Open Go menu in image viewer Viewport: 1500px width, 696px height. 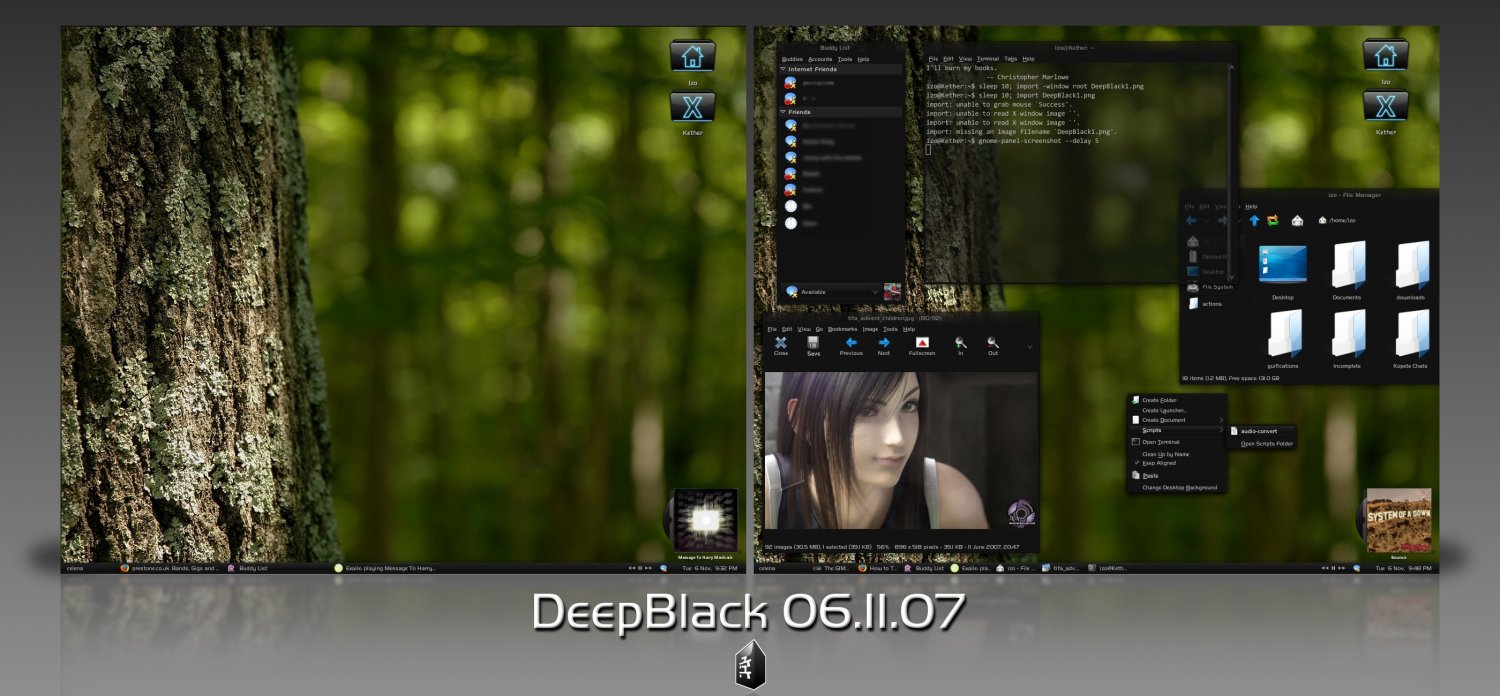tap(819, 329)
